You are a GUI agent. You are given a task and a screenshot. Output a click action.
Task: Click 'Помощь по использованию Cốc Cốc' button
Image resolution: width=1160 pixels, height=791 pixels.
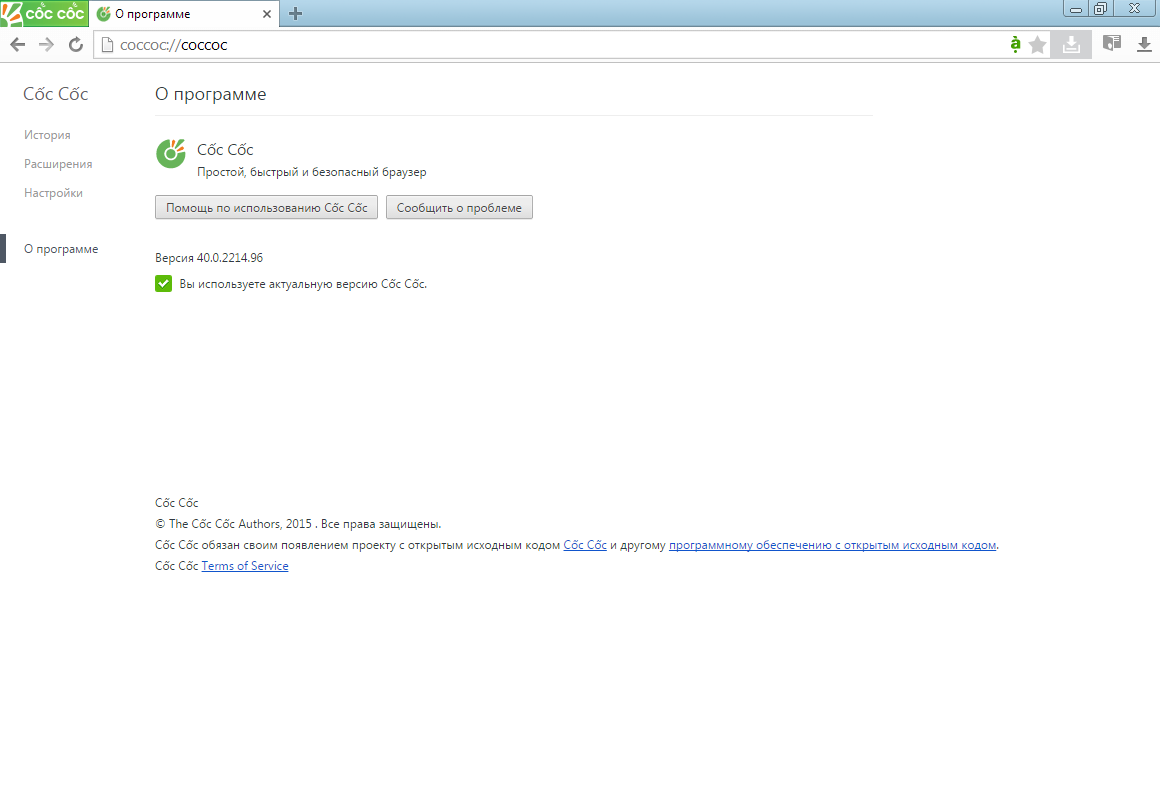pos(266,207)
